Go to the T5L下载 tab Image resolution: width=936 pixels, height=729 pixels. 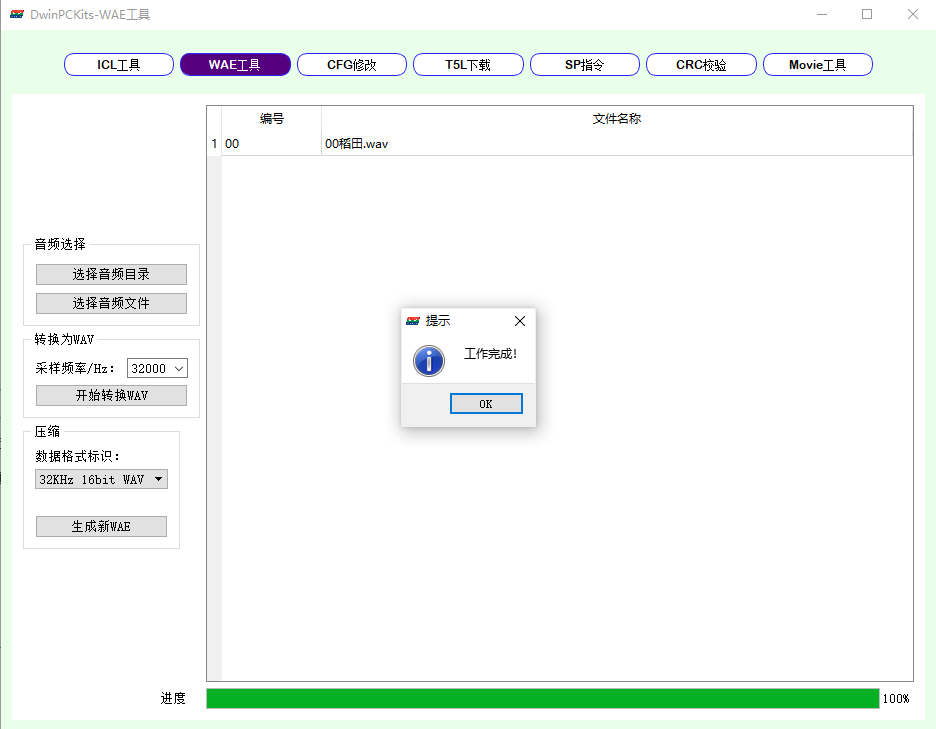[468, 65]
